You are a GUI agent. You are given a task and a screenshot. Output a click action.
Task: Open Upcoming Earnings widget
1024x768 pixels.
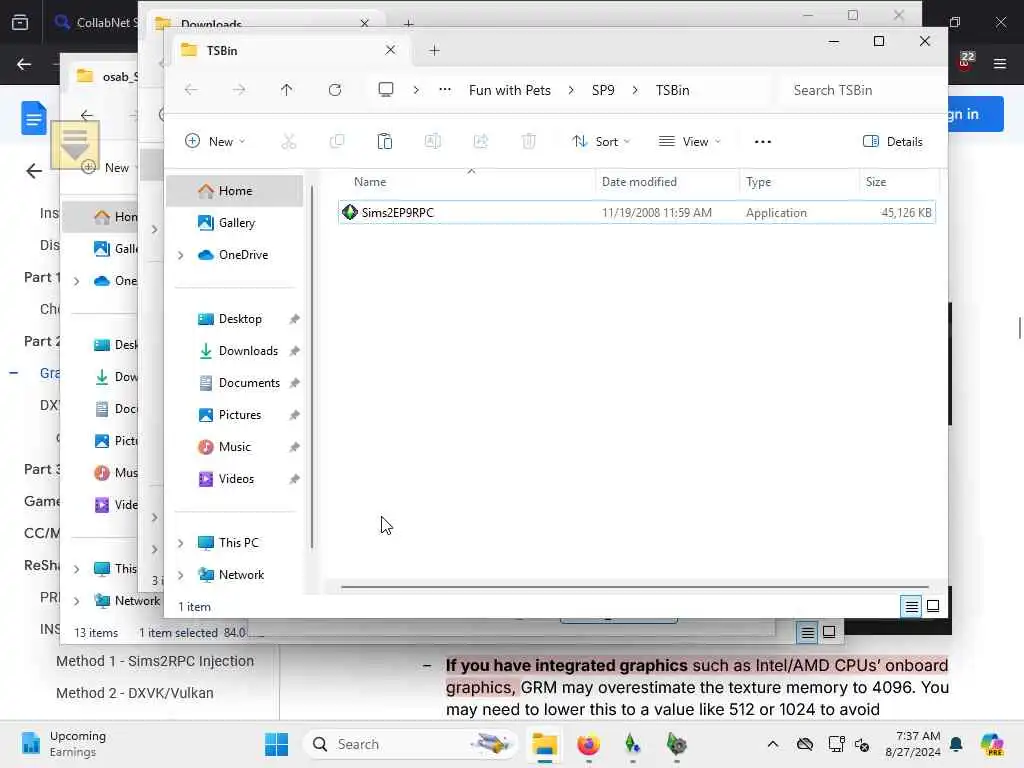(x=64, y=744)
